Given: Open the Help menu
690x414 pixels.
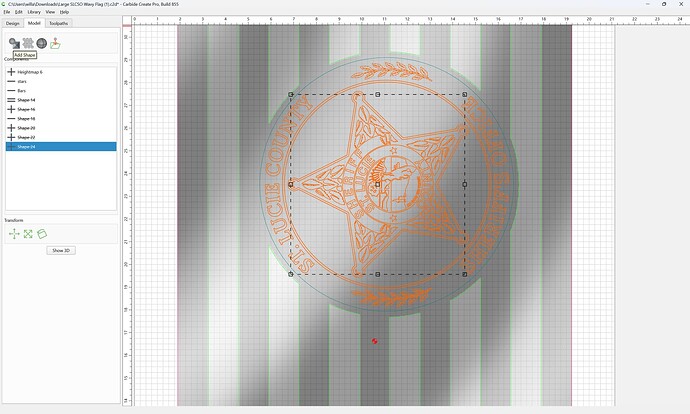Looking at the screenshot, I should pyautogui.click(x=64, y=12).
